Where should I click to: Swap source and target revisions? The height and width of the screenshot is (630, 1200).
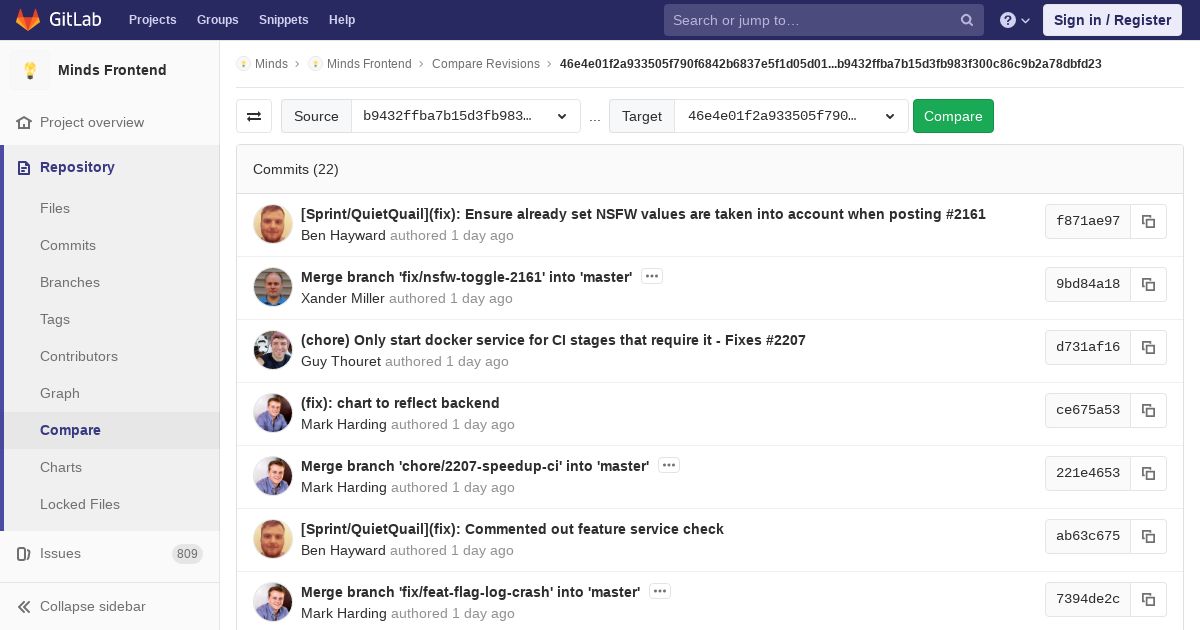click(x=254, y=116)
